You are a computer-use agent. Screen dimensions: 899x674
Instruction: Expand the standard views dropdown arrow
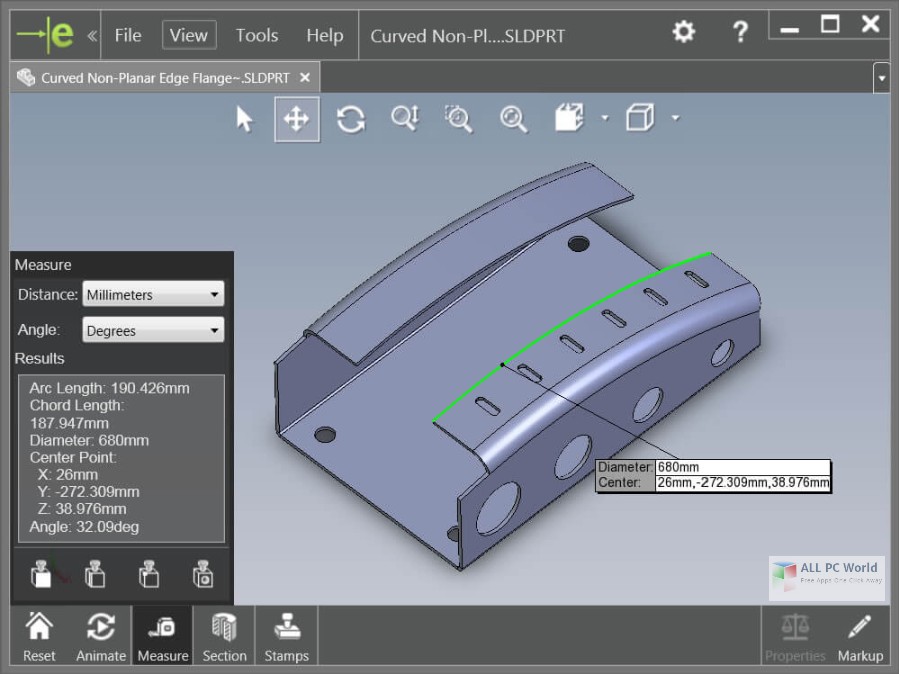click(x=677, y=118)
